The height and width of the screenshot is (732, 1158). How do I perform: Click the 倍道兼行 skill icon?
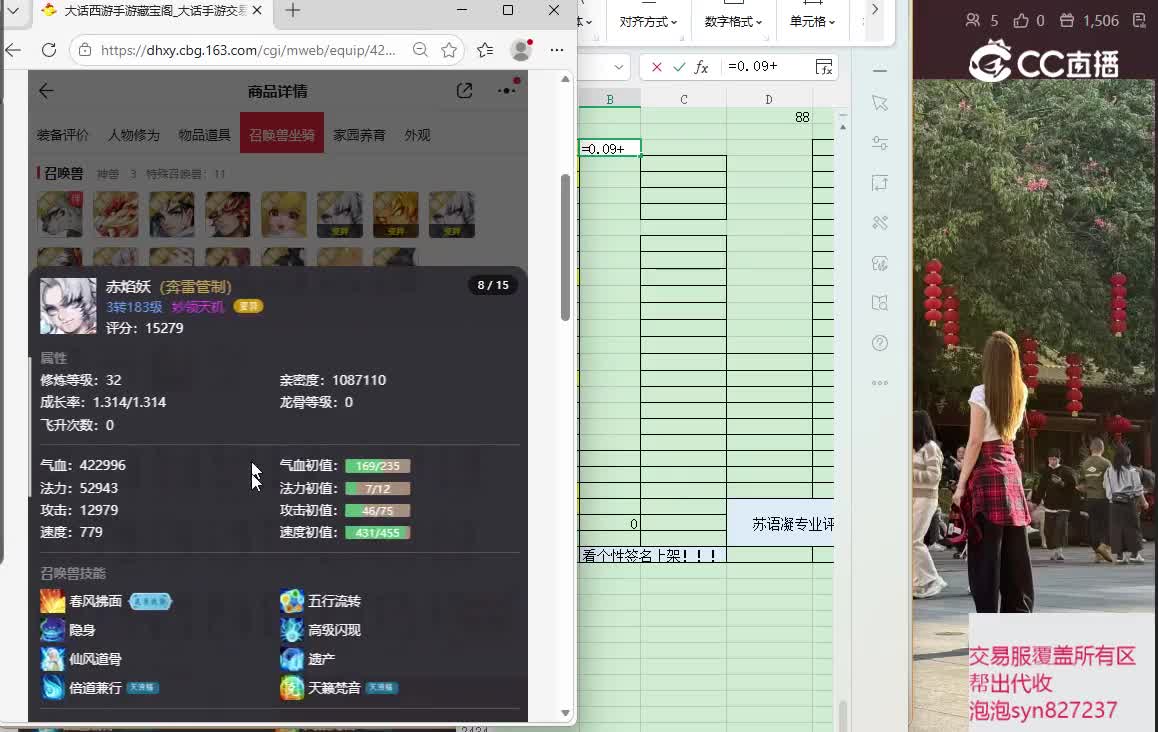52,688
